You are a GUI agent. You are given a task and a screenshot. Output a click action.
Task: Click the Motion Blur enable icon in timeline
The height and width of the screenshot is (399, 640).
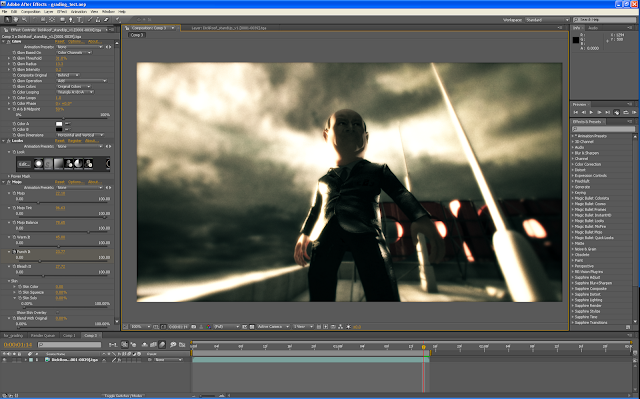(x=162, y=345)
